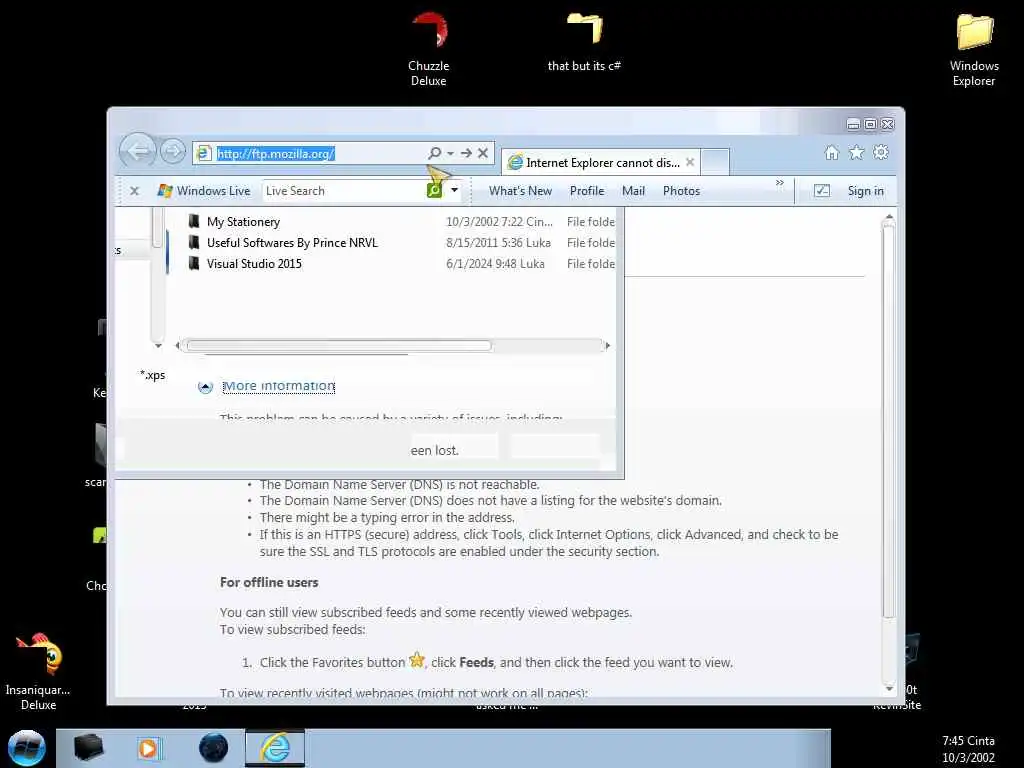Screen dimensions: 1024x768
Task: Click the Windows Start orb
Action: 27,748
